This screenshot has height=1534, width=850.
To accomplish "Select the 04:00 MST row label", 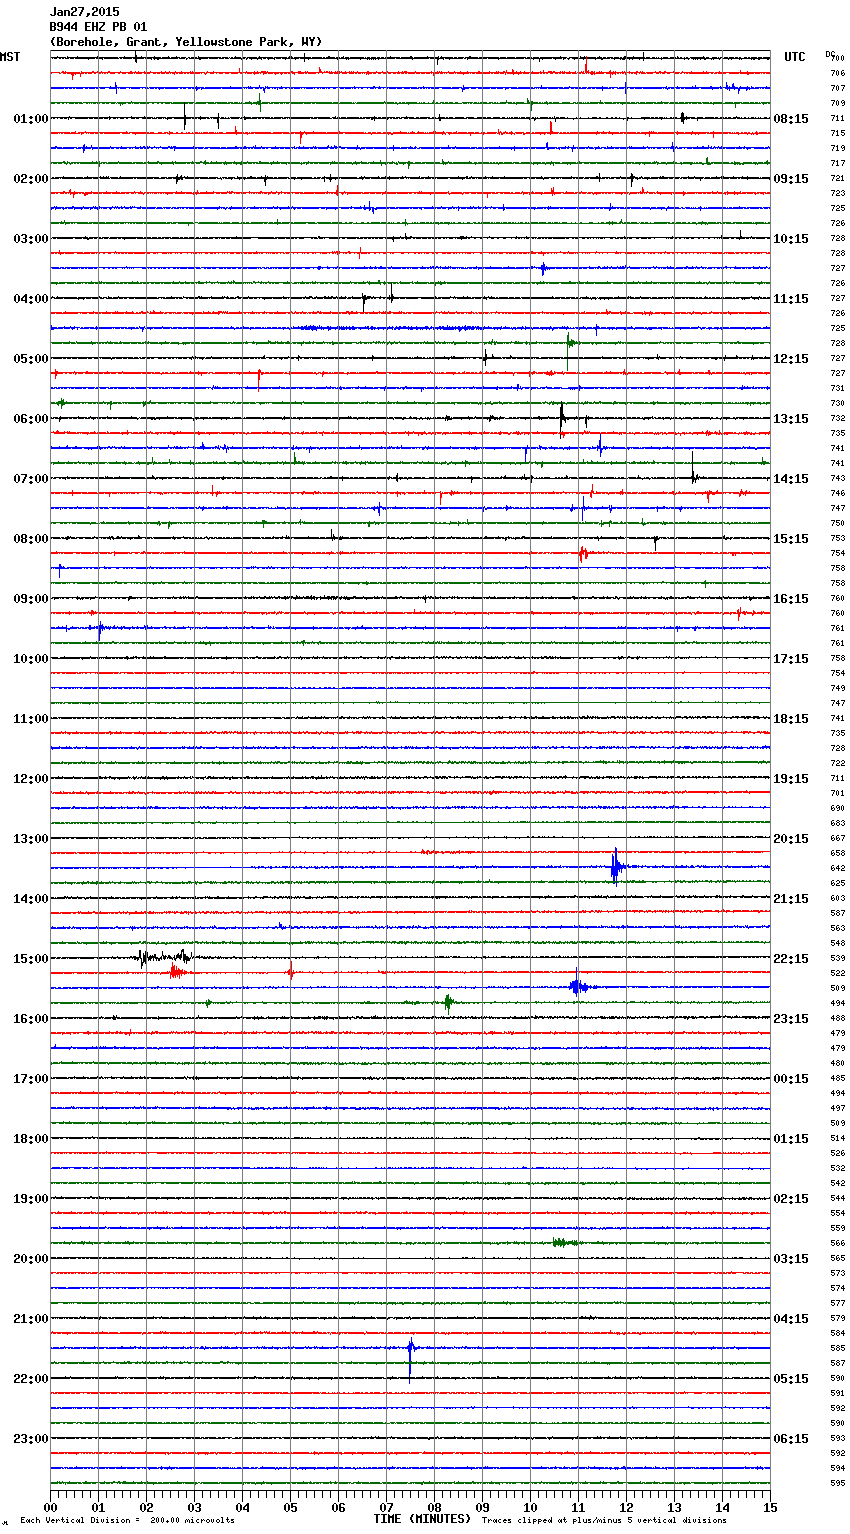I will (x=30, y=299).
